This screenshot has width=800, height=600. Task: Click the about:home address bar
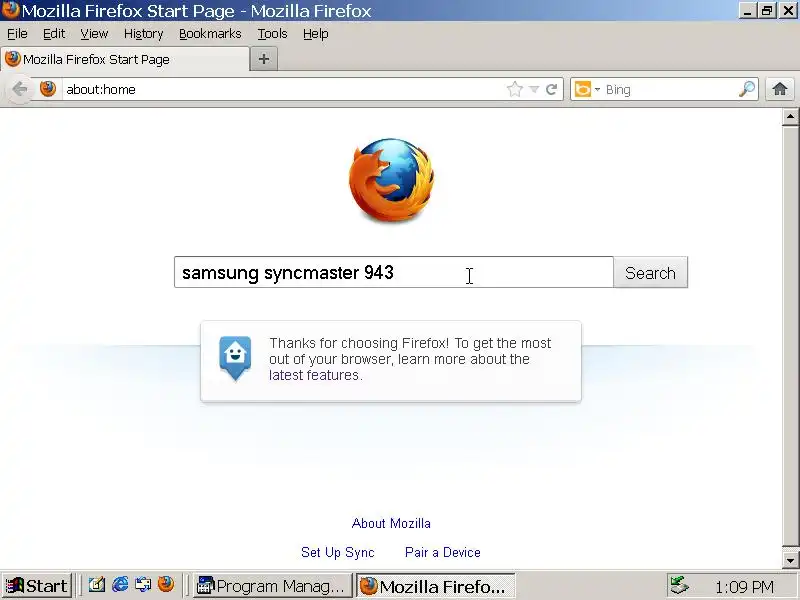(283, 89)
